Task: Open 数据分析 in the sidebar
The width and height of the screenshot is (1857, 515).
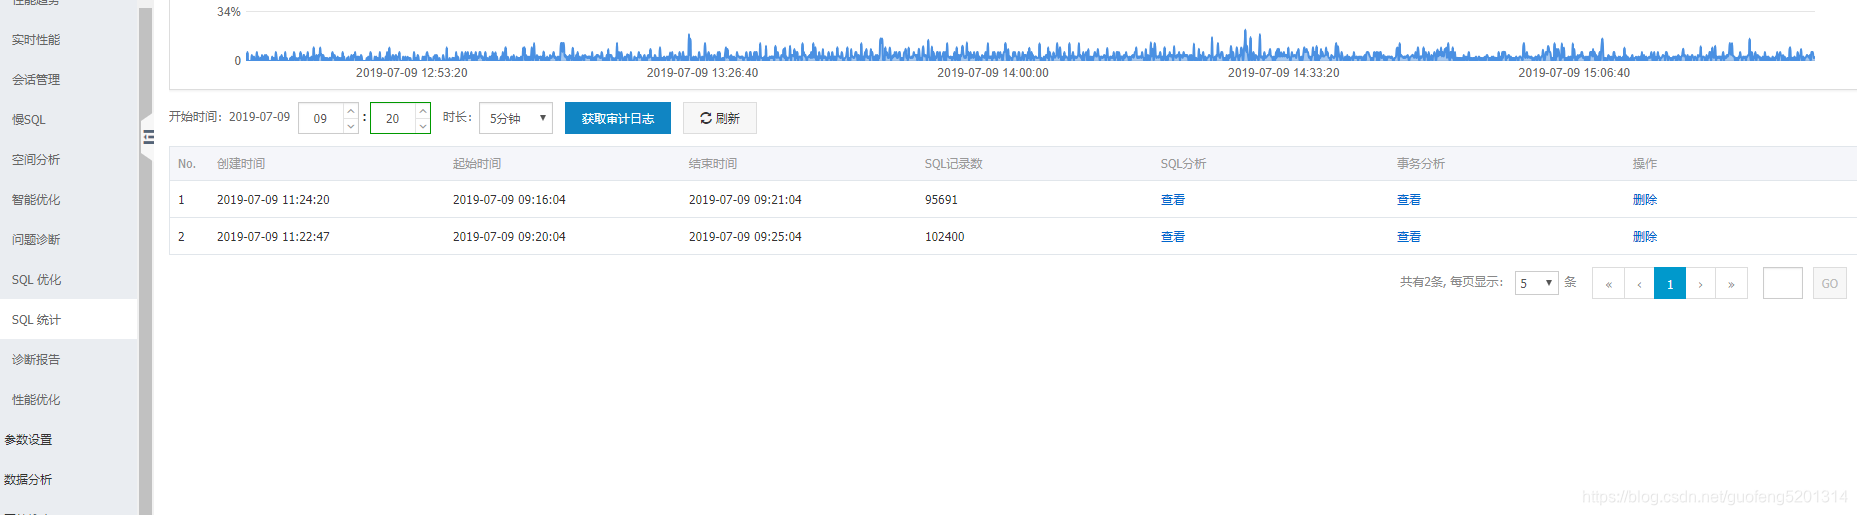Action: (x=28, y=480)
